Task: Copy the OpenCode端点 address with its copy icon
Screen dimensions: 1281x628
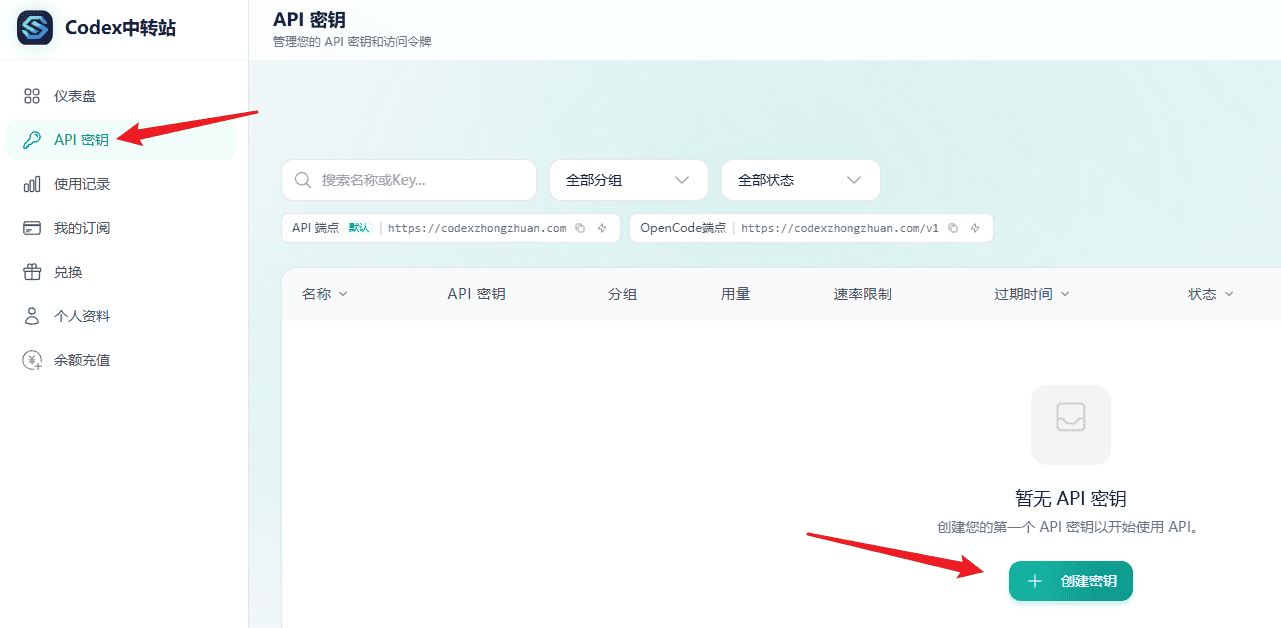Action: 953,228
